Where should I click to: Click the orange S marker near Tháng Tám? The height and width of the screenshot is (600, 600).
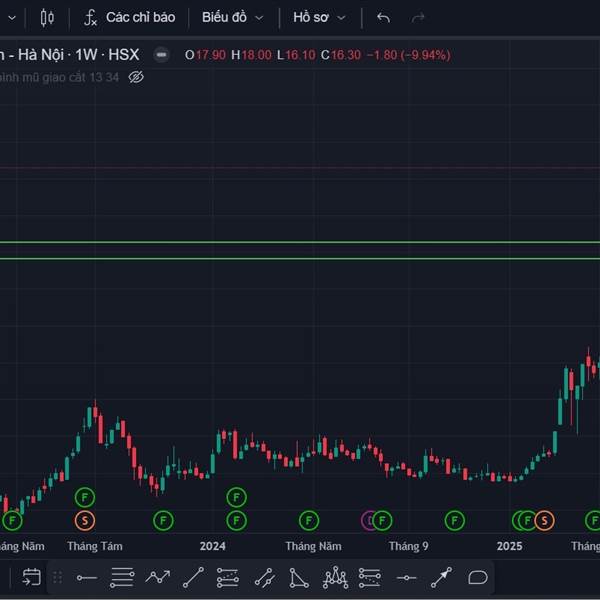point(85,520)
